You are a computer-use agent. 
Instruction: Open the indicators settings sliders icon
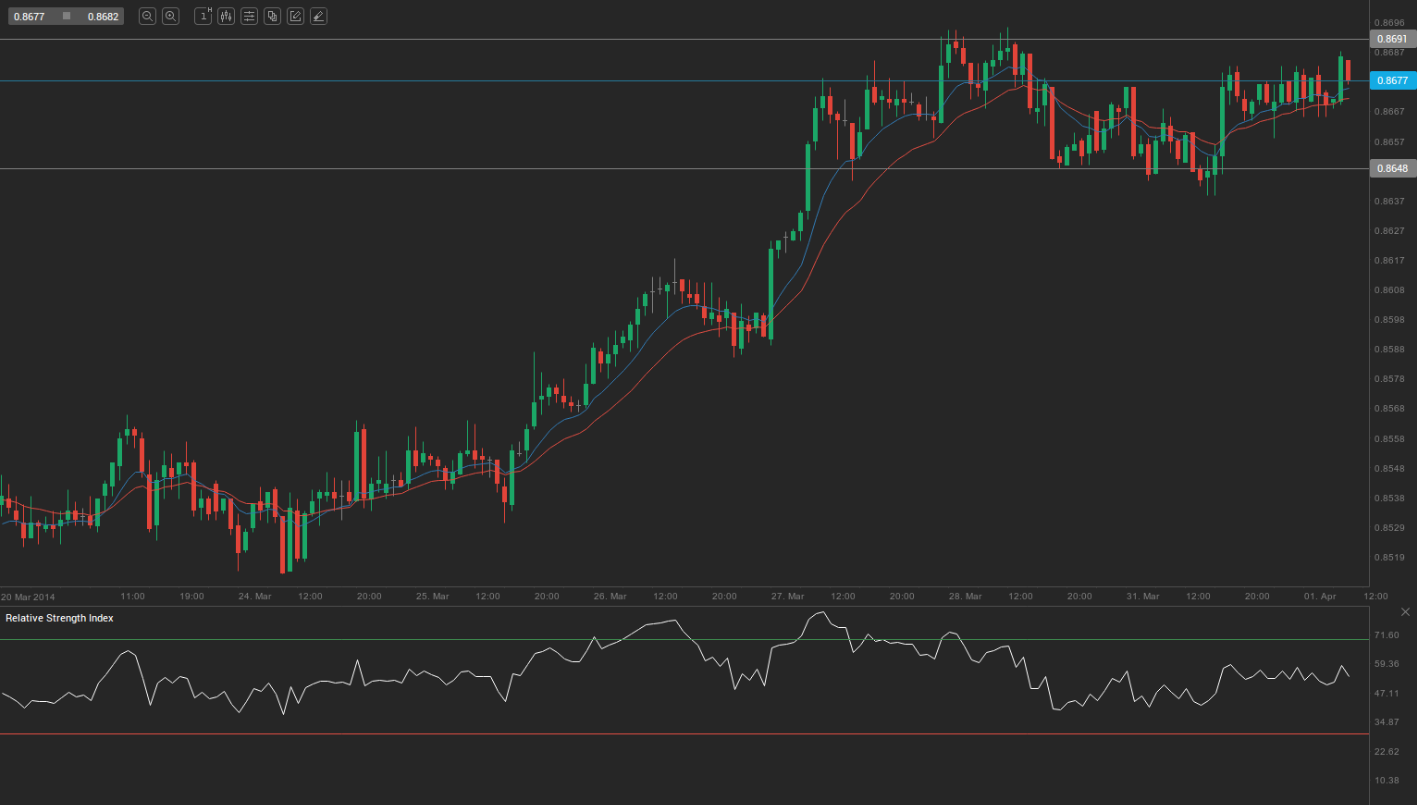(x=249, y=16)
